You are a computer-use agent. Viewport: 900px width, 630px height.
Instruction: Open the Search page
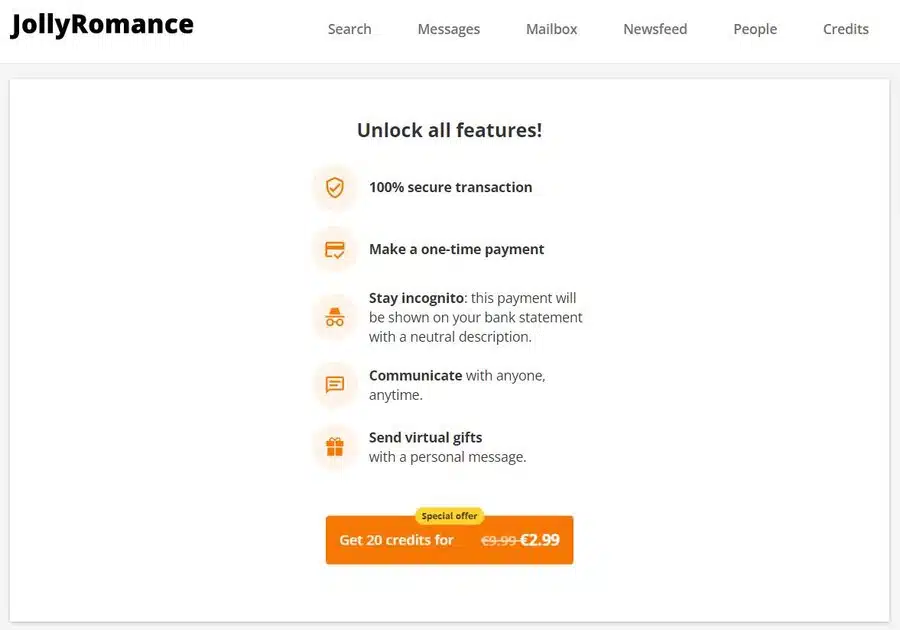click(x=350, y=29)
